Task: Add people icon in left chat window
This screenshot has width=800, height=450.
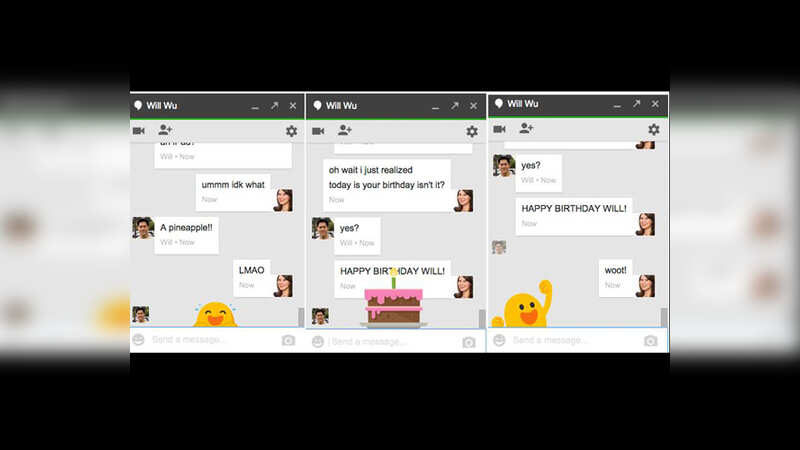Action: [165, 130]
